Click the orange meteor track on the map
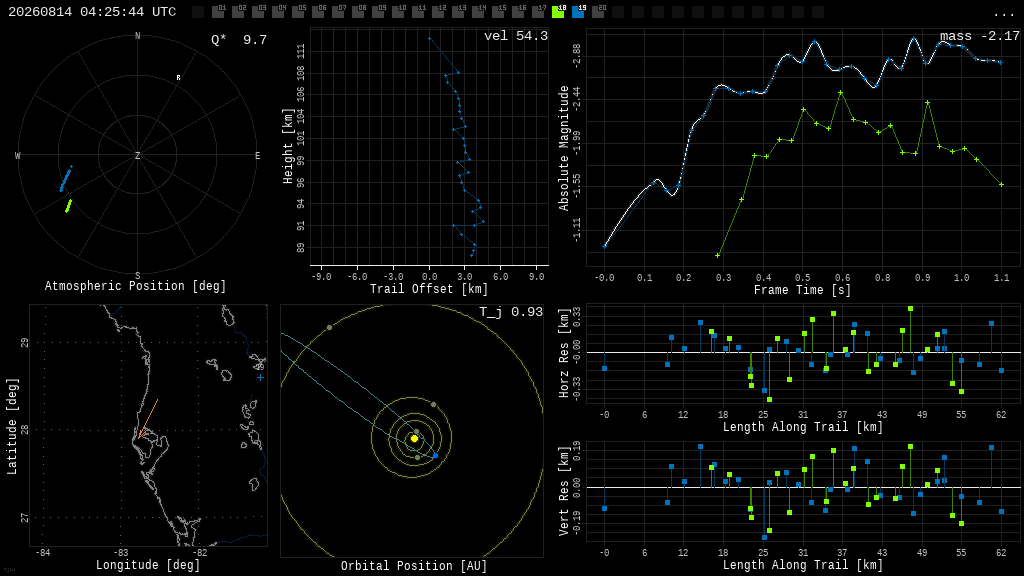The image size is (1024, 576). coord(148,419)
